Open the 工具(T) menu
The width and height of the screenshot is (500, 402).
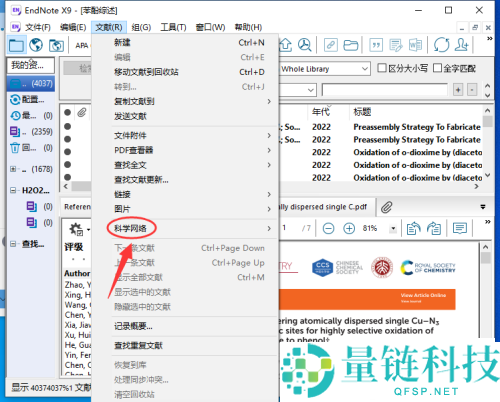[x=173, y=27]
